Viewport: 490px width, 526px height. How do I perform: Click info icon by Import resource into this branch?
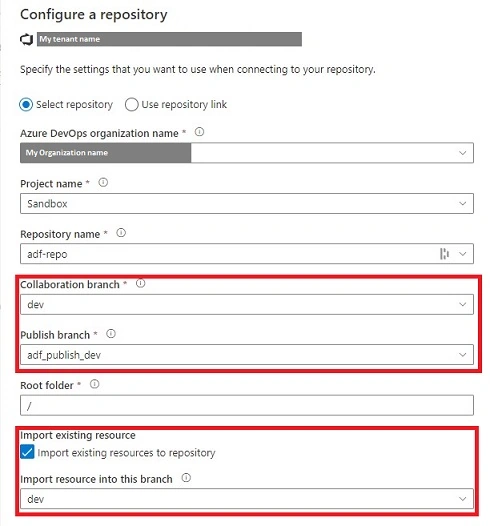[186, 478]
